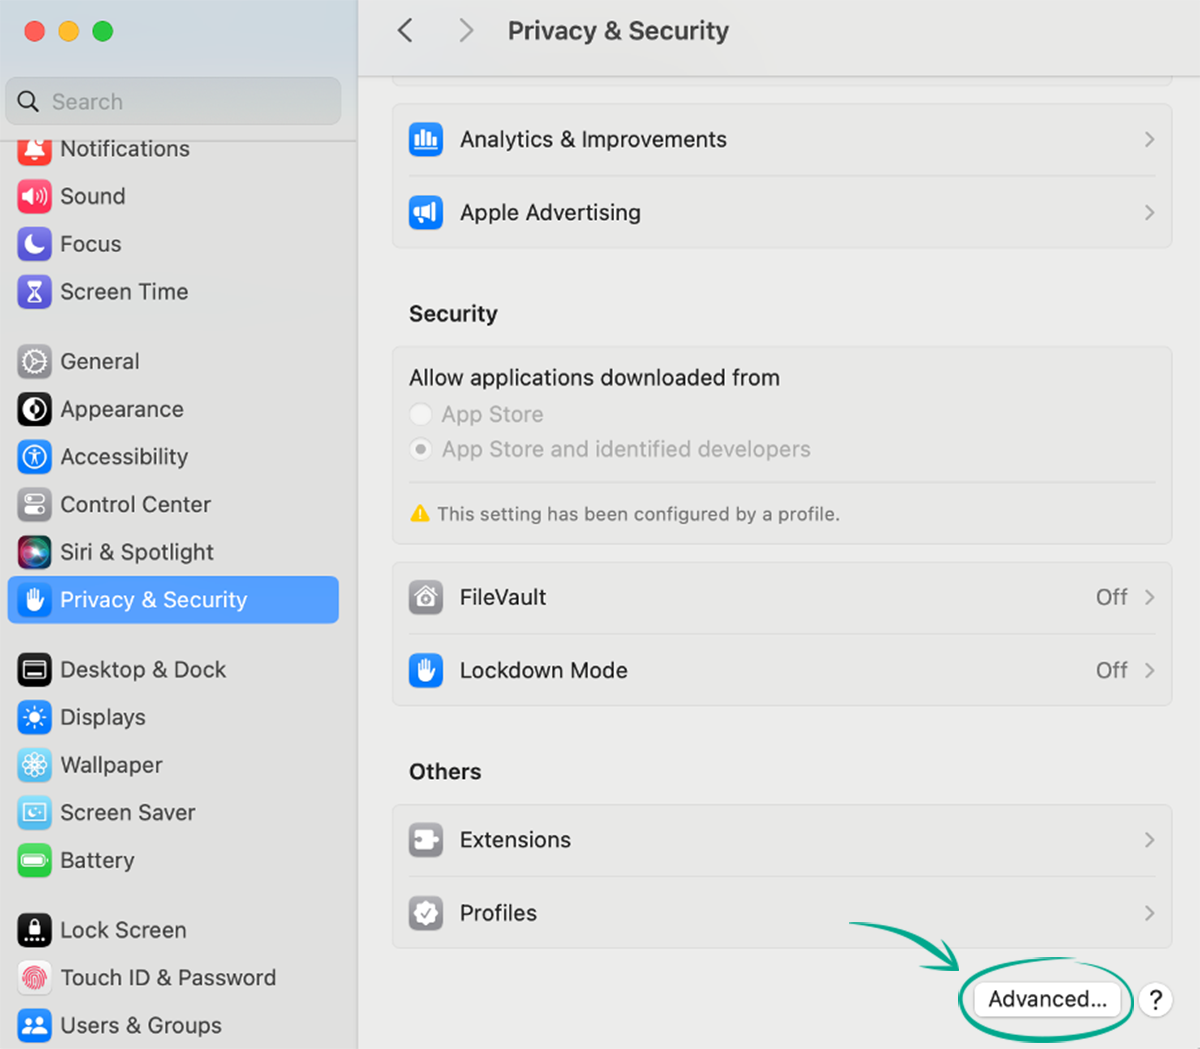Click the Security section heading
This screenshot has height=1049, width=1200.
coord(453,314)
